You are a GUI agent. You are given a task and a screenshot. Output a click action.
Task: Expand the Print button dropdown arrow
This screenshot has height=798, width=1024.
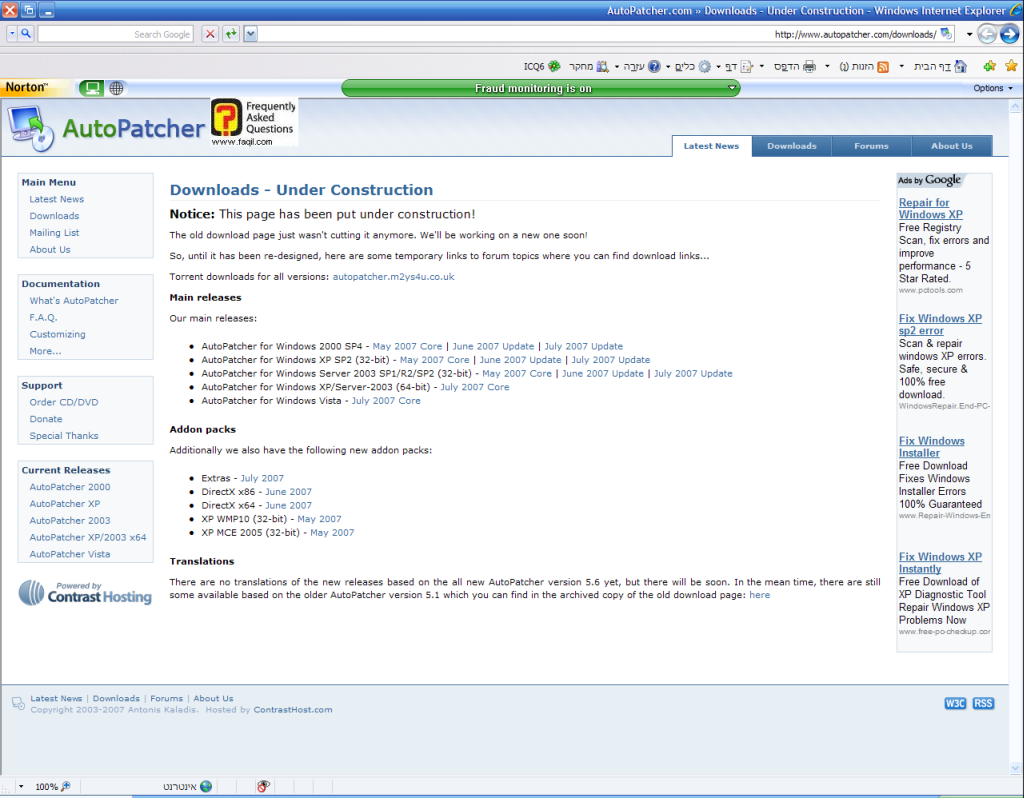(761, 67)
